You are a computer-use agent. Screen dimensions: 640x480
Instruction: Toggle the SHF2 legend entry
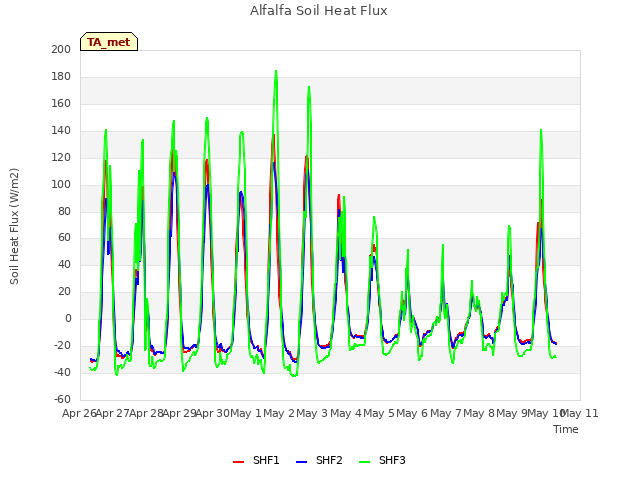(x=319, y=460)
